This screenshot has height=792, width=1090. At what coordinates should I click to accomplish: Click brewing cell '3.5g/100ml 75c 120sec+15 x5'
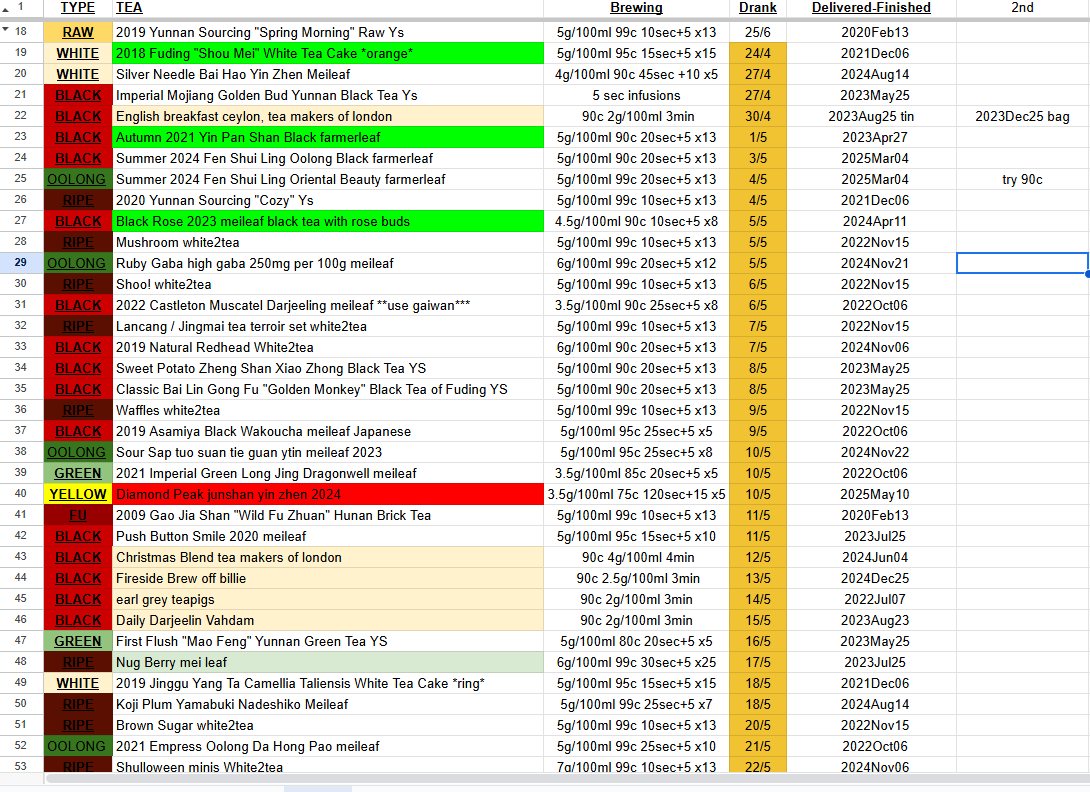click(636, 494)
